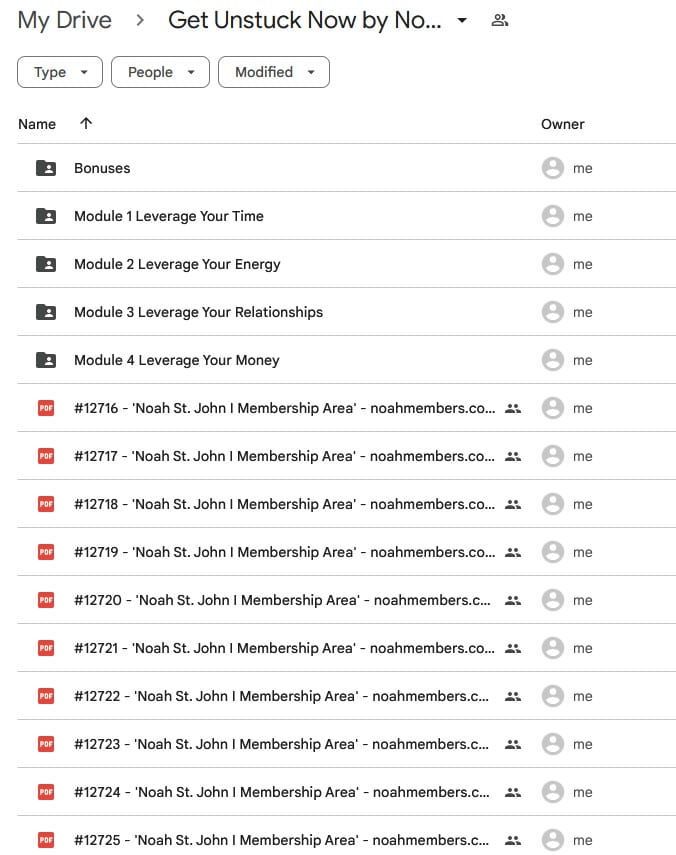This screenshot has height=855, width=676.
Task: Open the Module 3 Leverage Your Relationships folder
Action: click(198, 312)
